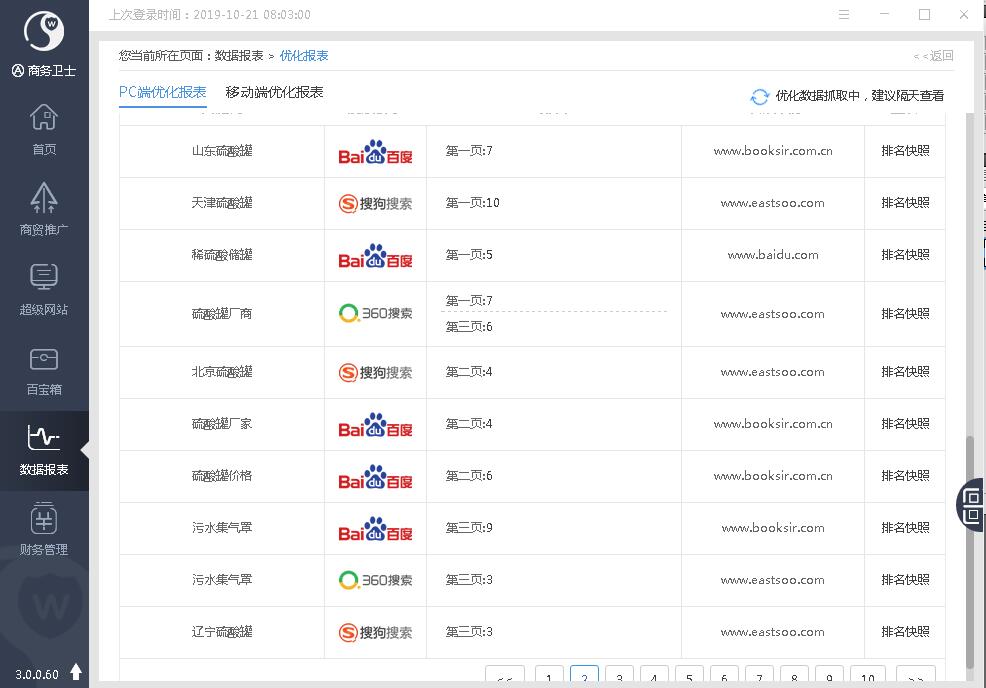Click the upgrade arrow next to version 3.0.0.60
Screen dimensions: 986x688
point(76,672)
